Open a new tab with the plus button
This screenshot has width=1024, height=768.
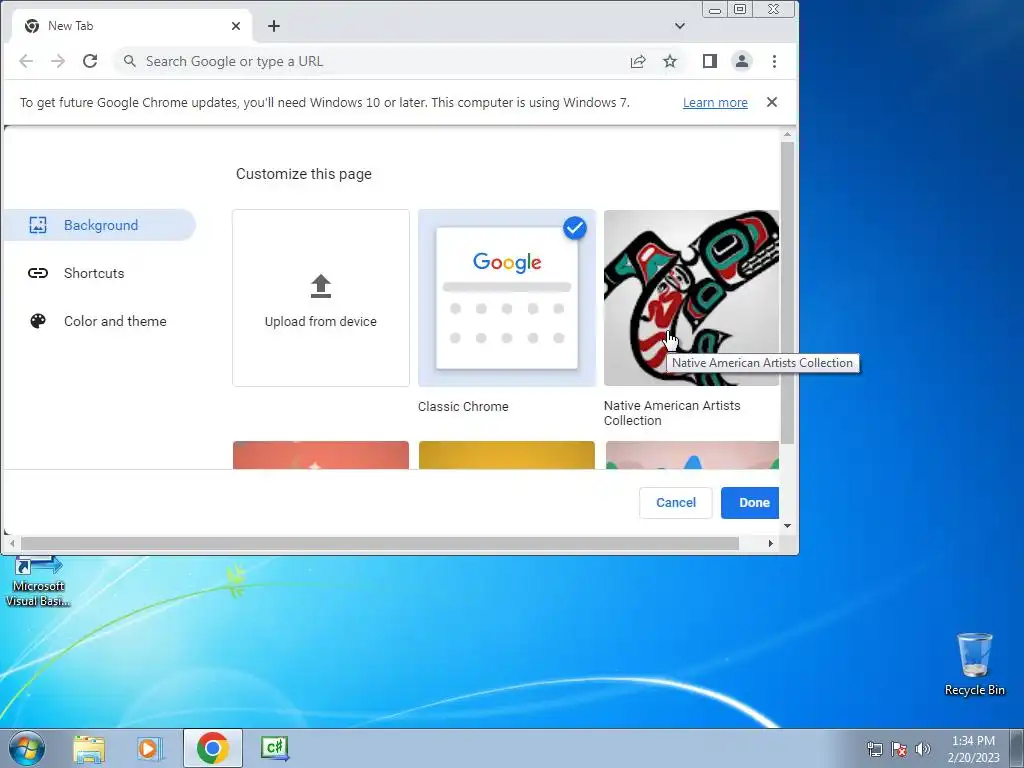274,26
